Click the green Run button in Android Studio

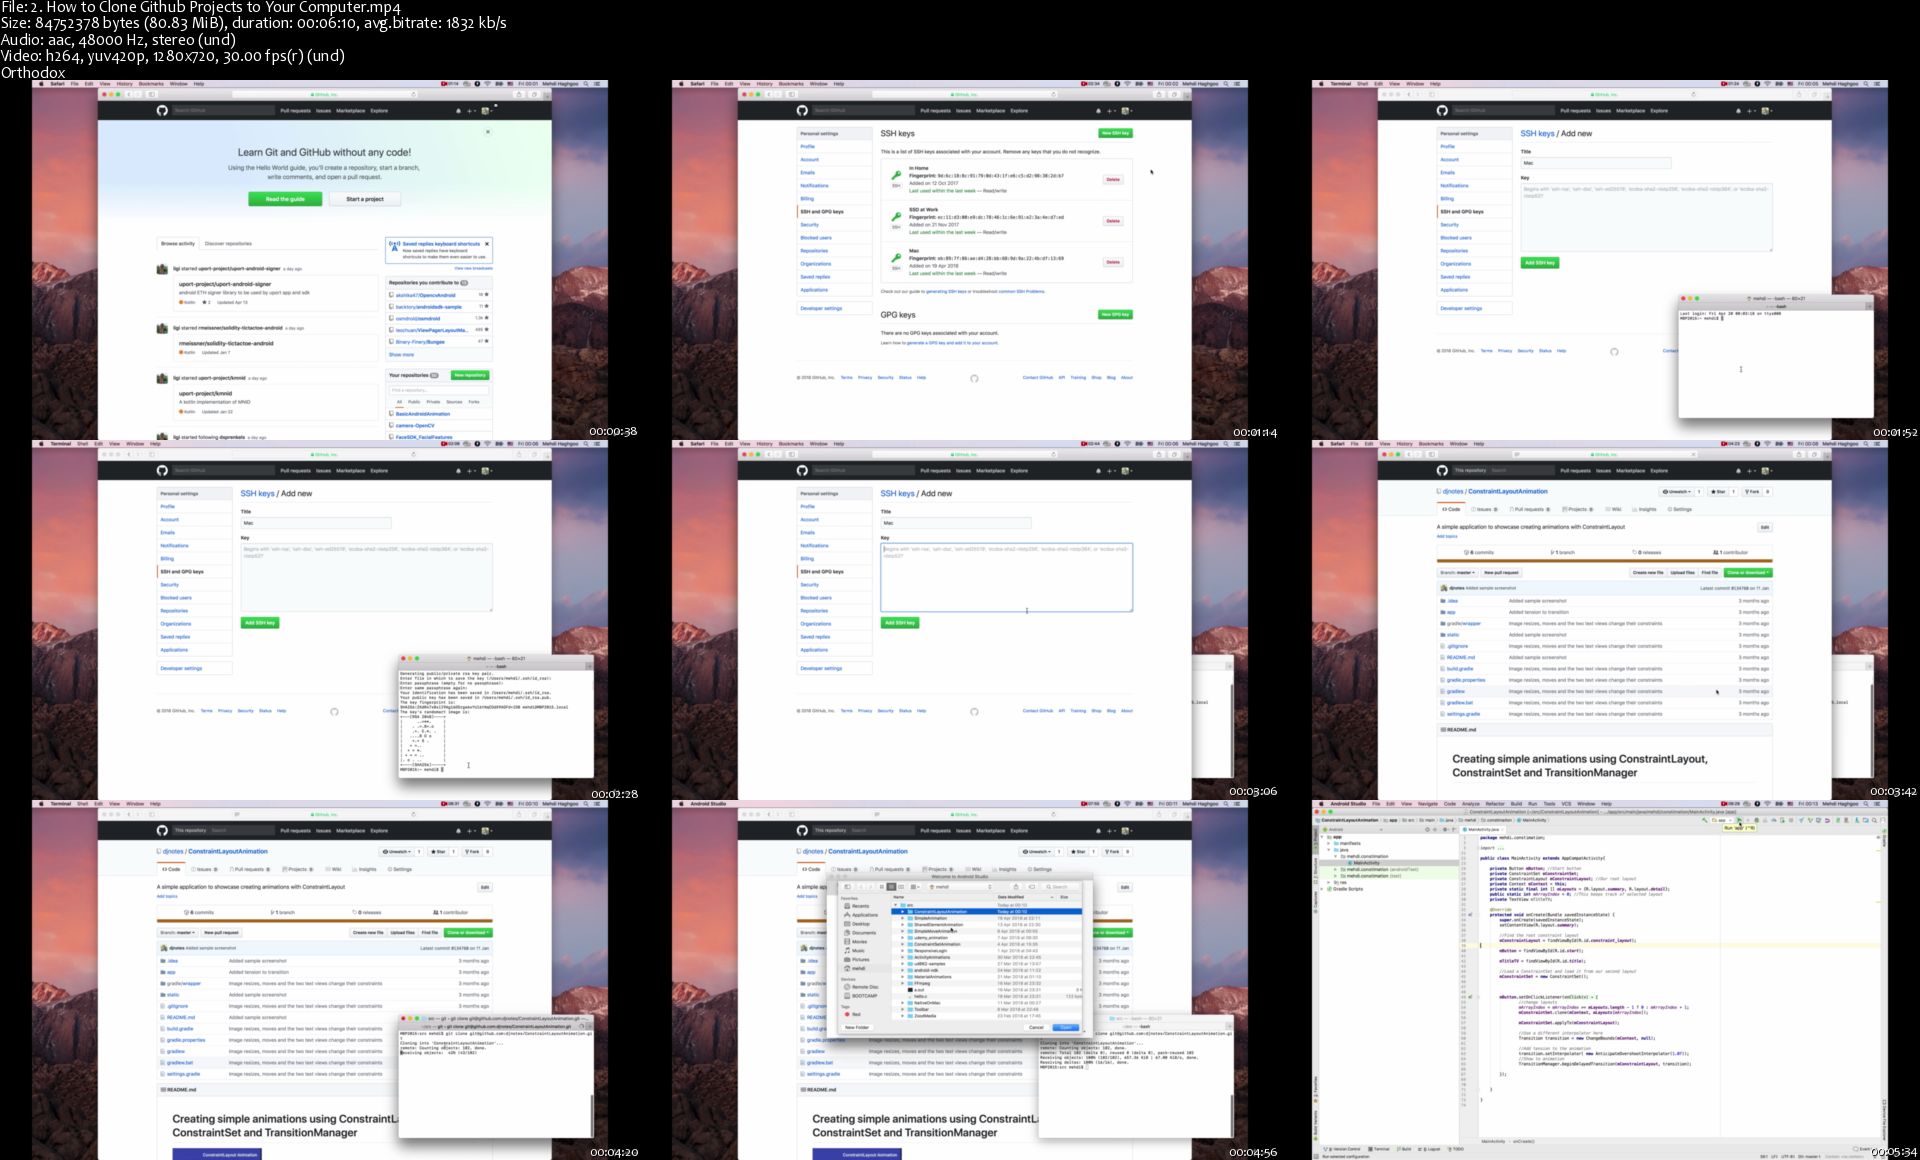point(1739,820)
